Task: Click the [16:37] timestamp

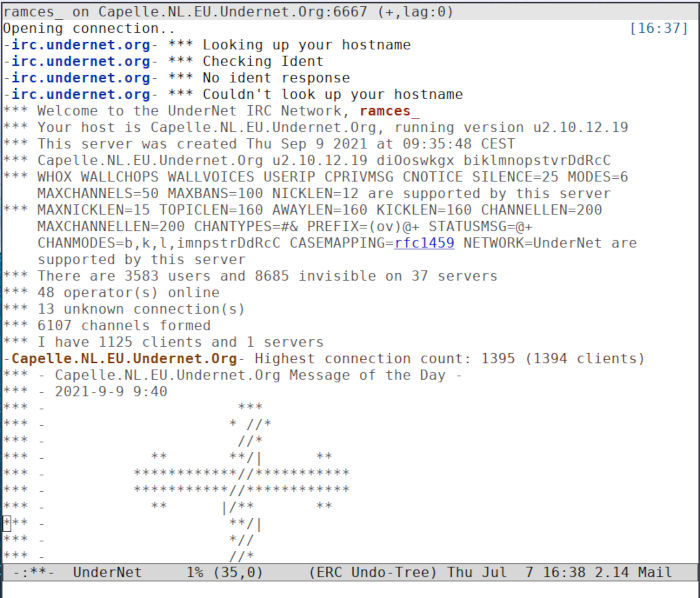Action: [659, 29]
